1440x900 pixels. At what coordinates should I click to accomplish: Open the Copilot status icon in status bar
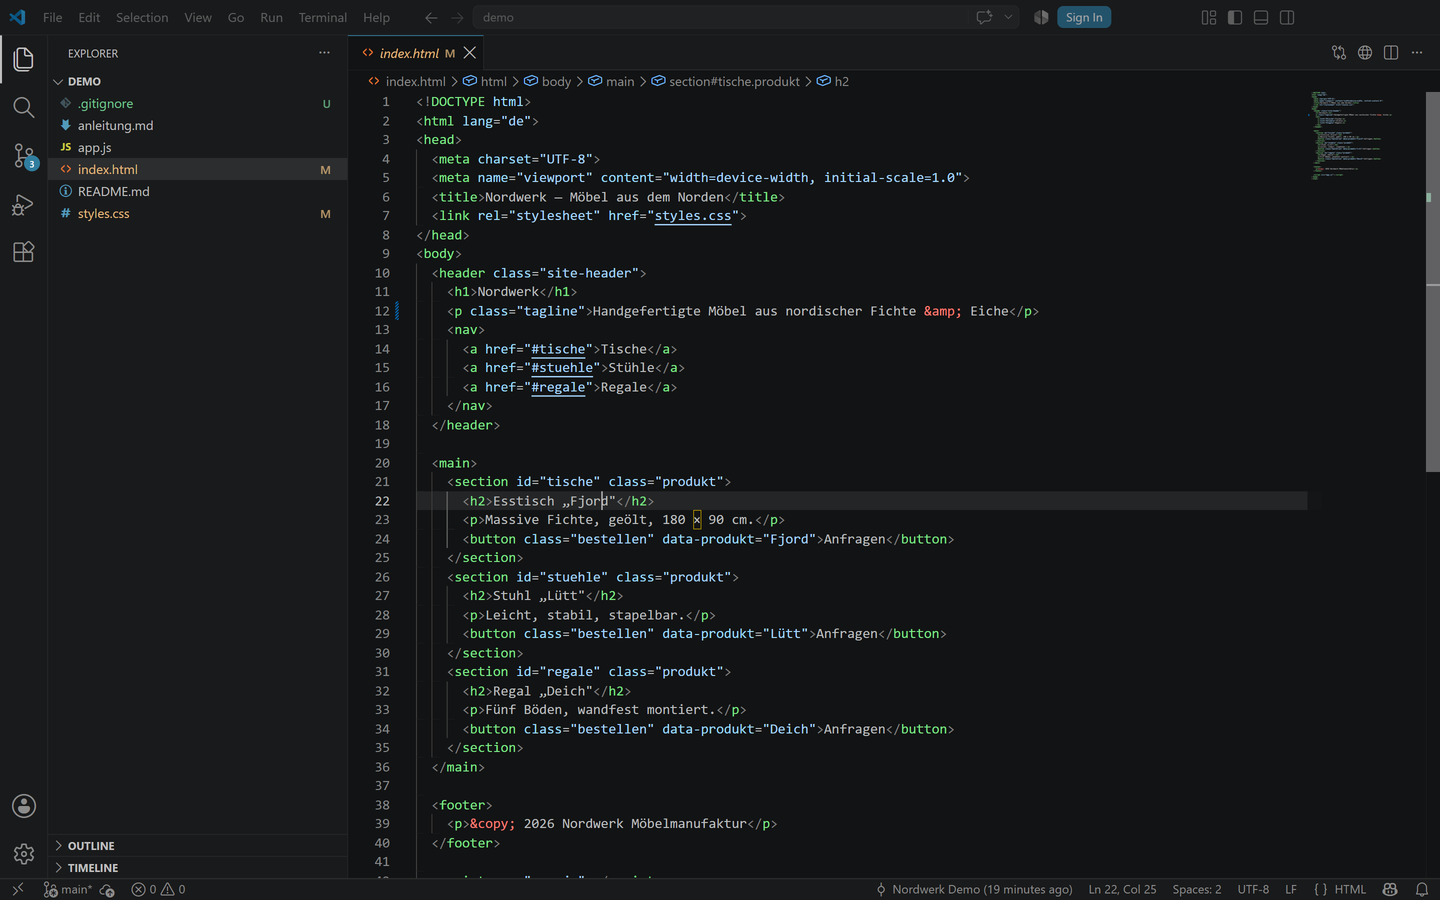point(1390,889)
